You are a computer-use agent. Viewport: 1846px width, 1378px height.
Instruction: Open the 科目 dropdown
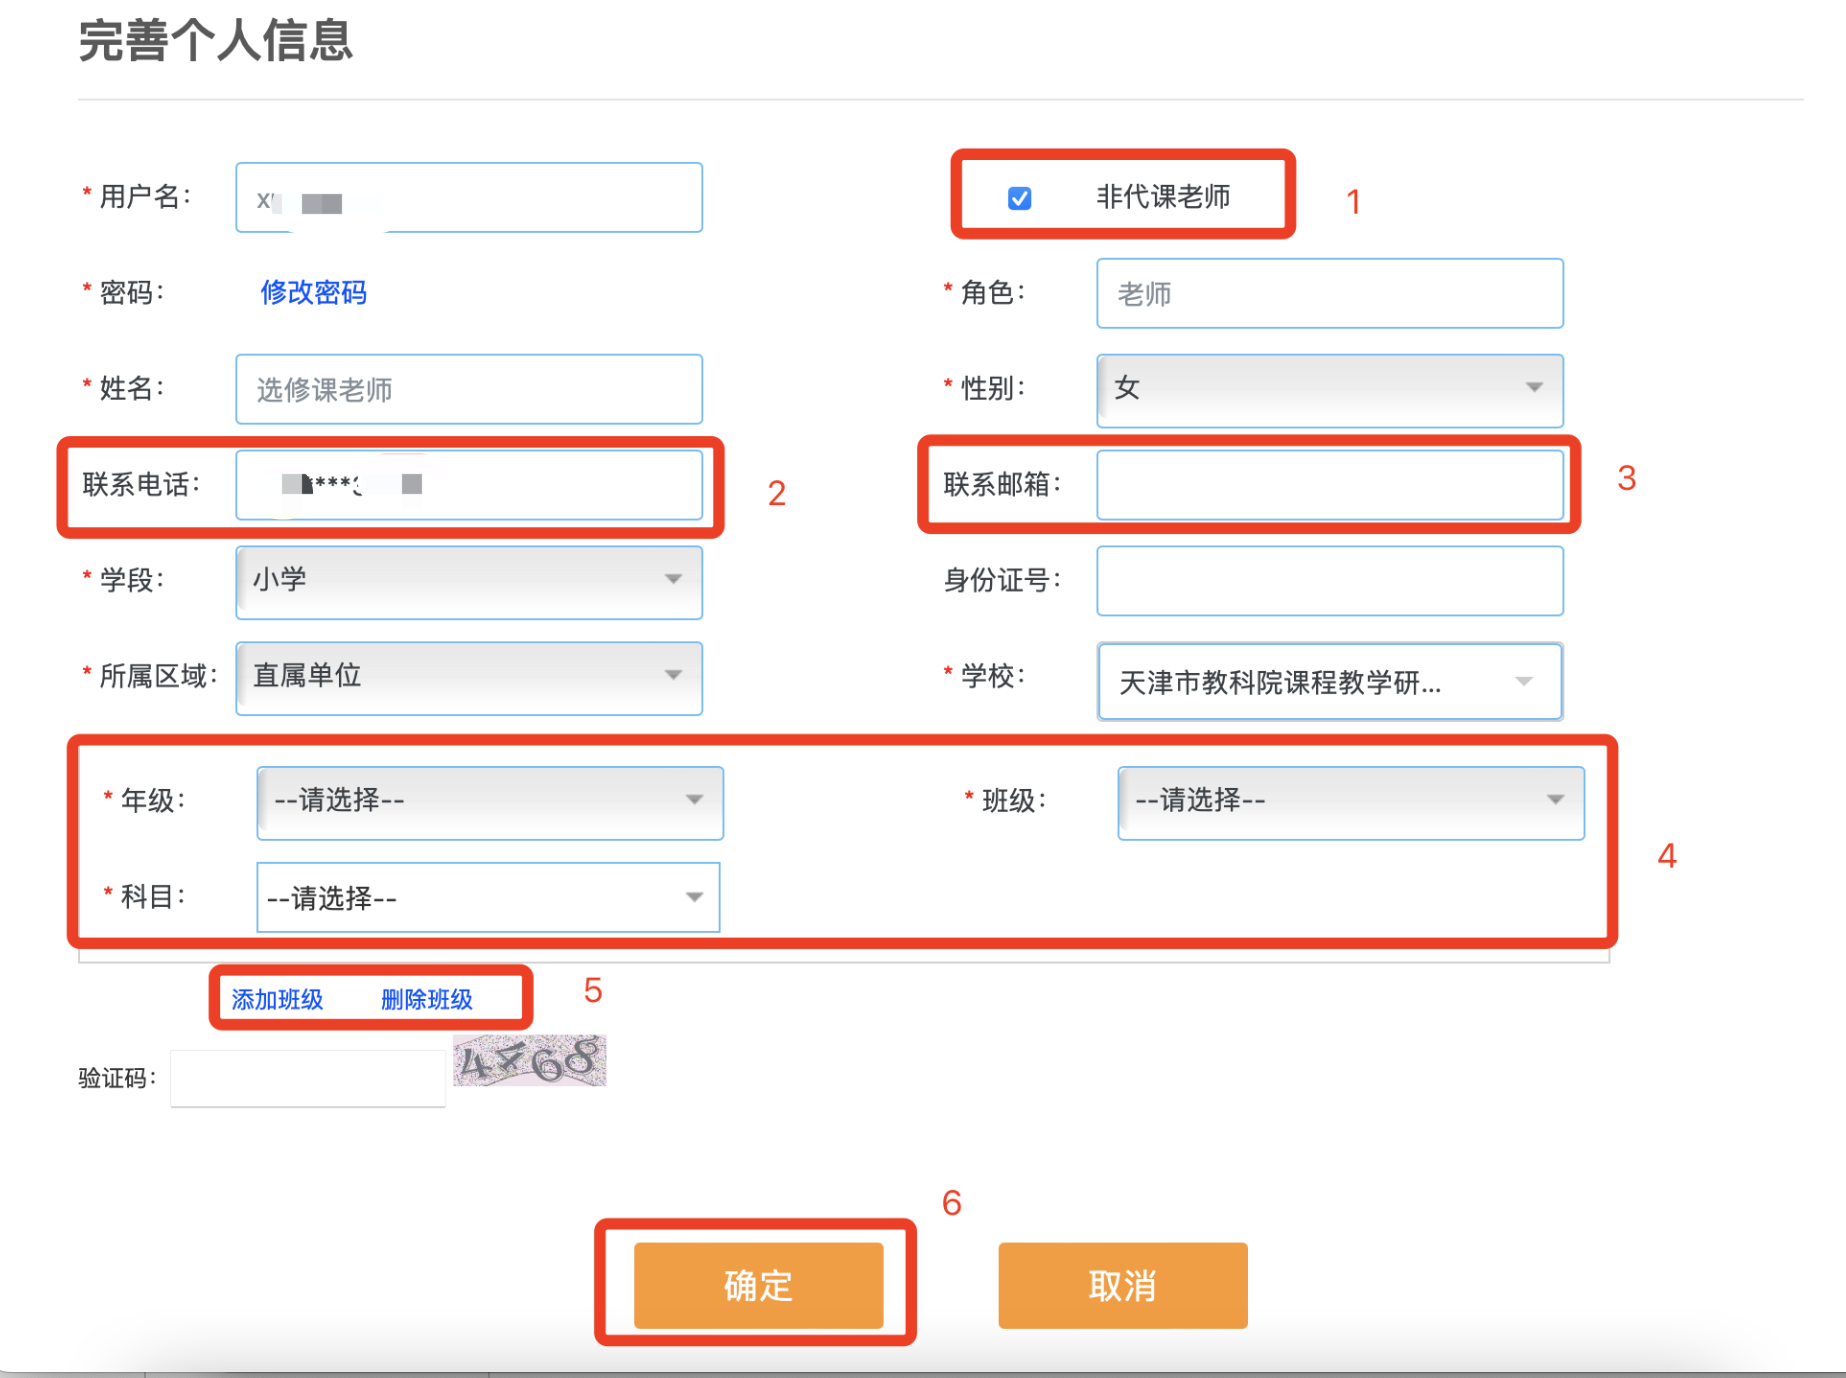pos(488,897)
